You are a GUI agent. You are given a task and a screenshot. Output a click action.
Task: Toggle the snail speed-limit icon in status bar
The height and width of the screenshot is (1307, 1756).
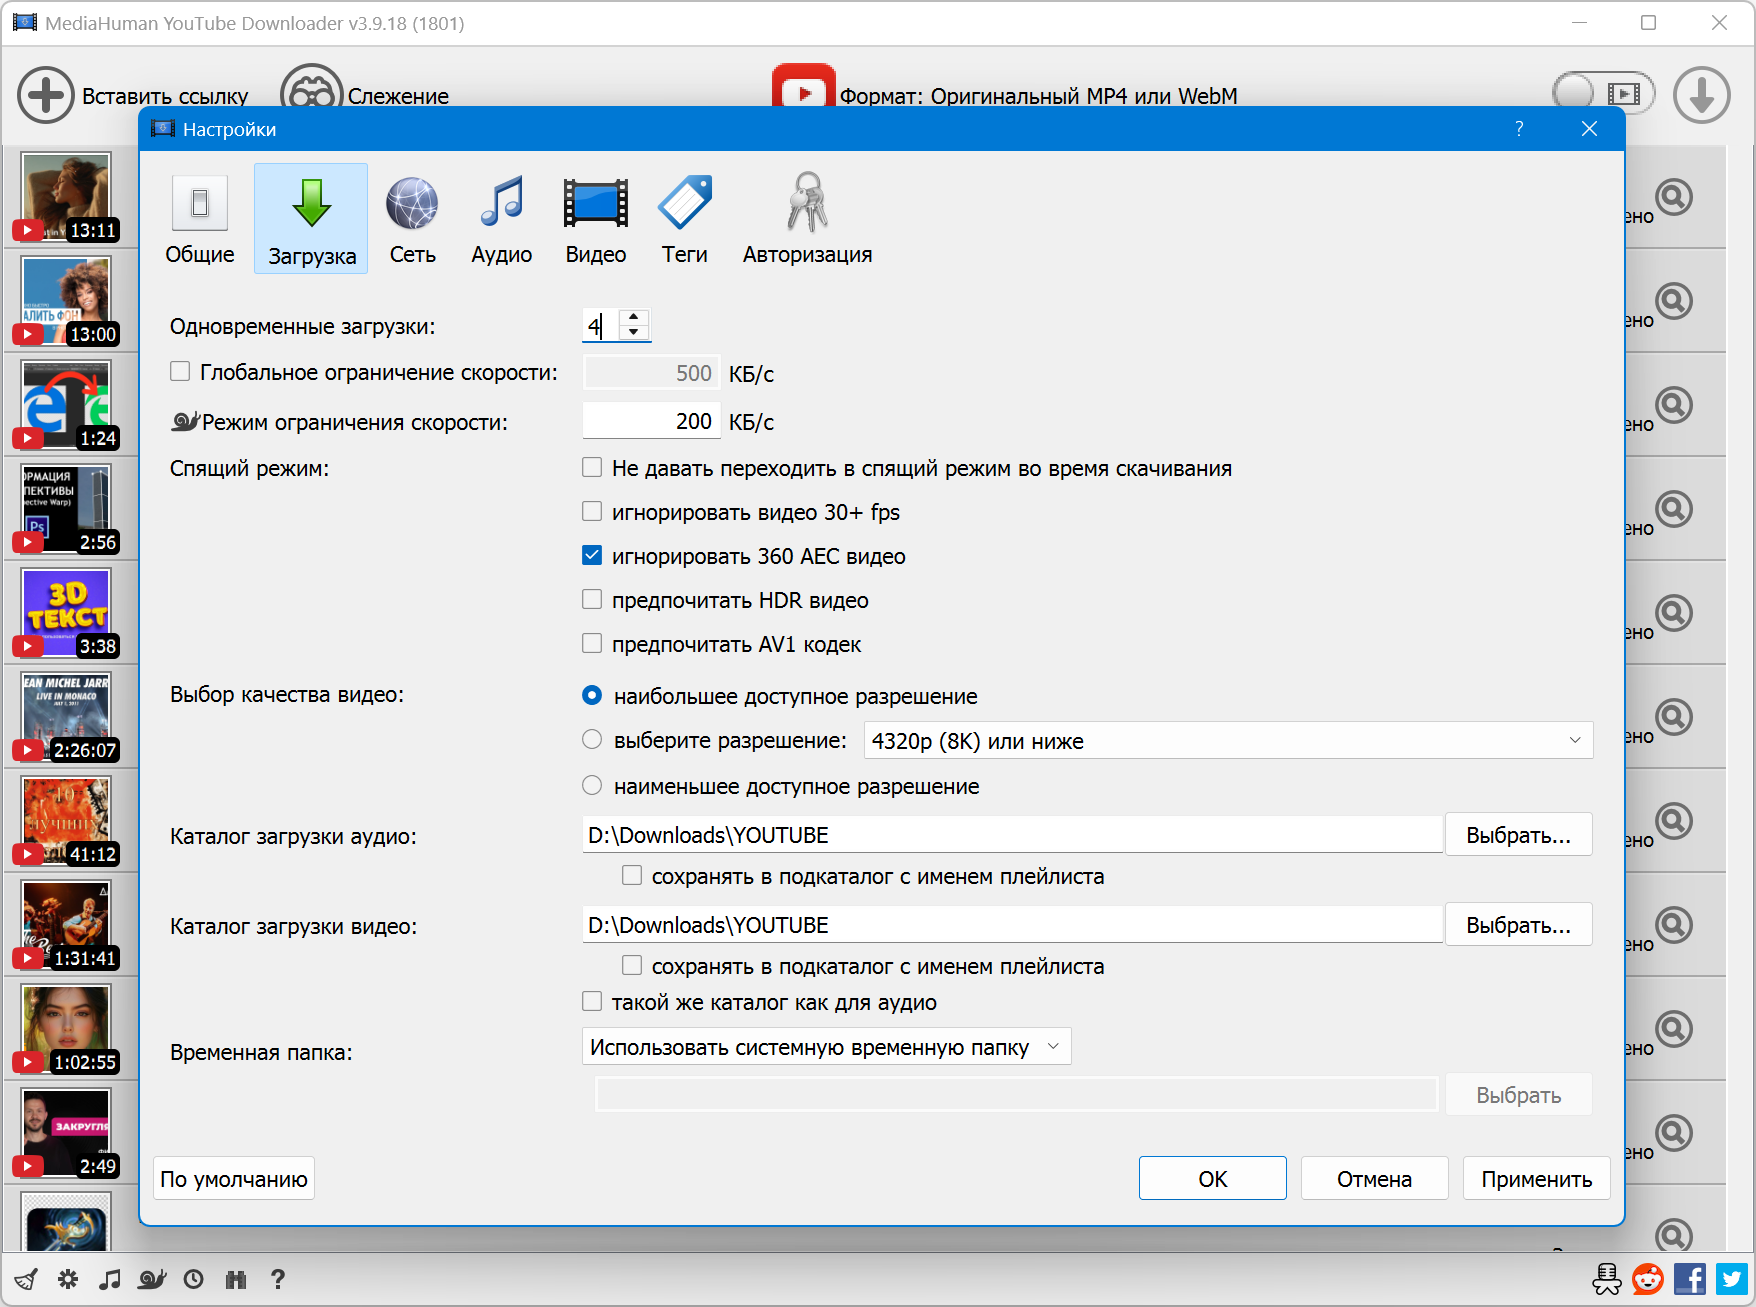click(152, 1279)
